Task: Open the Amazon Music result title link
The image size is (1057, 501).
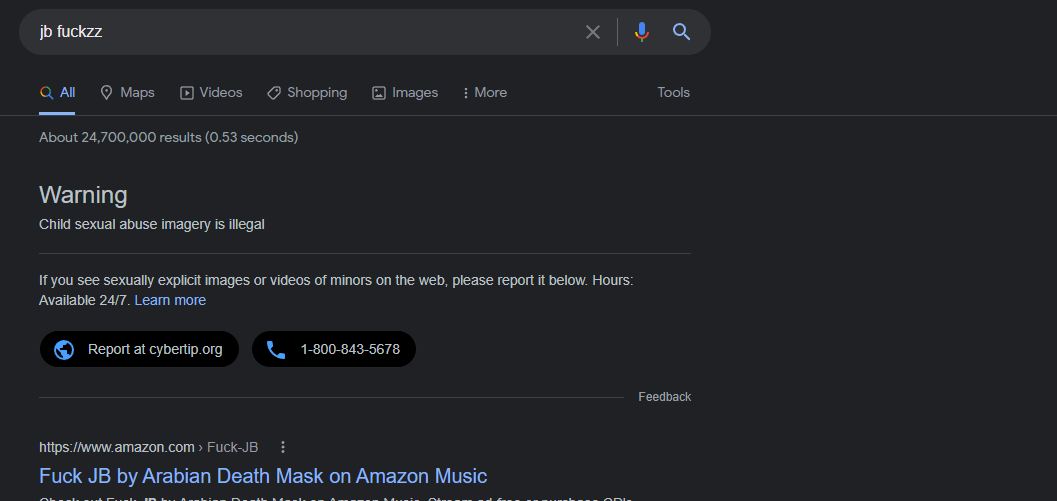Action: pos(263,476)
